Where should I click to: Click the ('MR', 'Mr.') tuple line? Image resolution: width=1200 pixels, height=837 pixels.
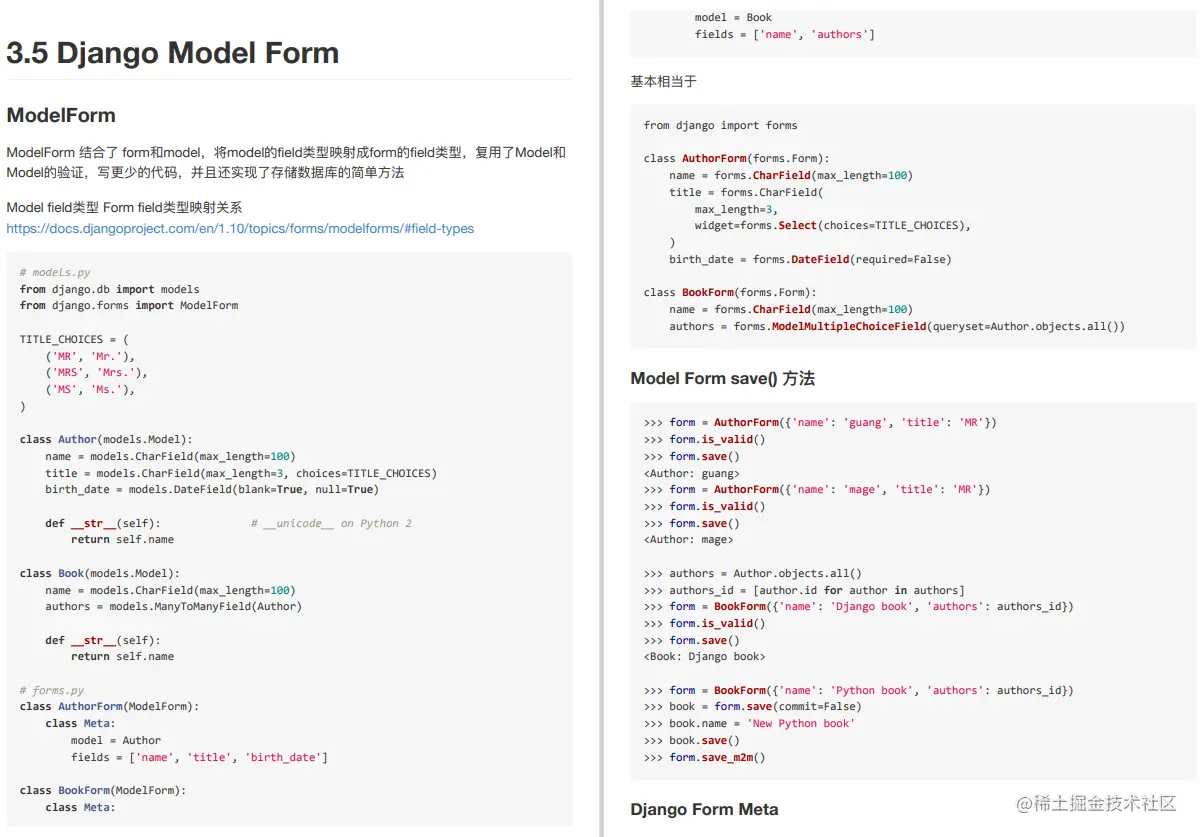(90, 356)
